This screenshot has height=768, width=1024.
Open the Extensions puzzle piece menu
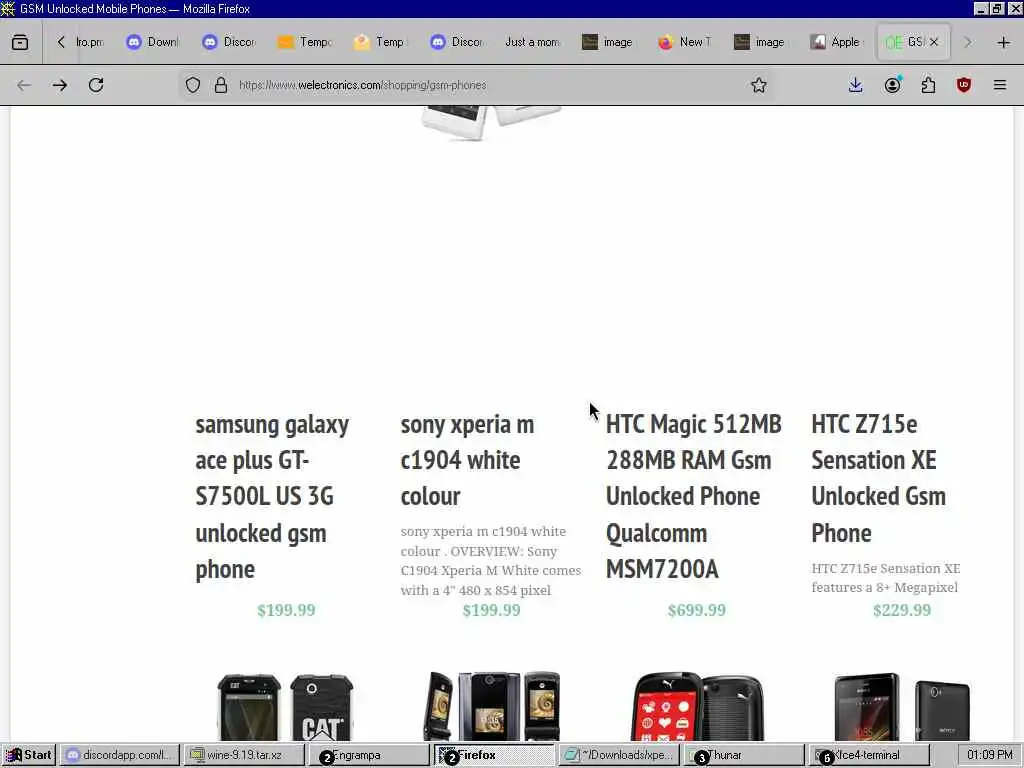pyautogui.click(x=929, y=85)
